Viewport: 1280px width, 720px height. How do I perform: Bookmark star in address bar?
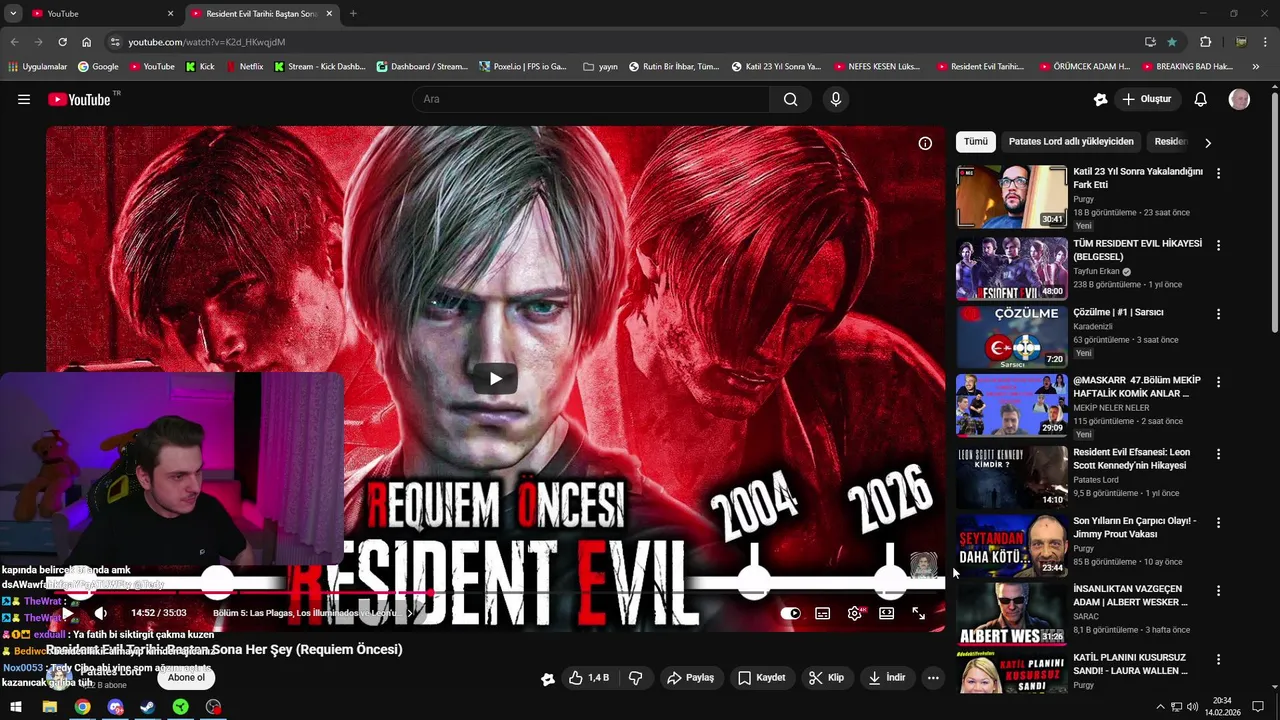tap(1172, 42)
